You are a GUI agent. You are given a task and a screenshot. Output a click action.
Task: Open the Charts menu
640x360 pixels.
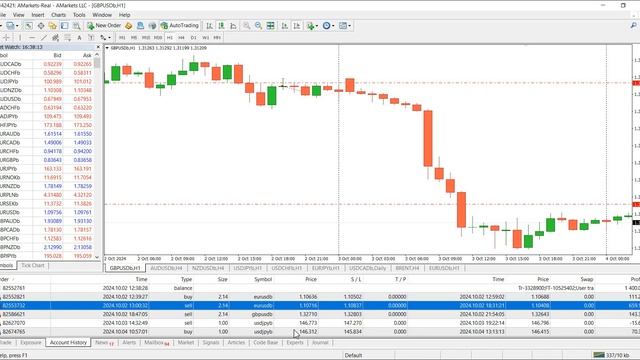pos(58,15)
